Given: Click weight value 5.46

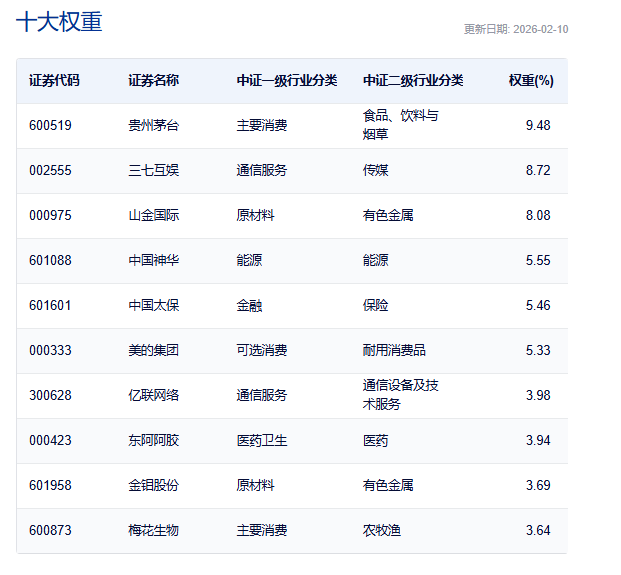Looking at the screenshot, I should [538, 306].
